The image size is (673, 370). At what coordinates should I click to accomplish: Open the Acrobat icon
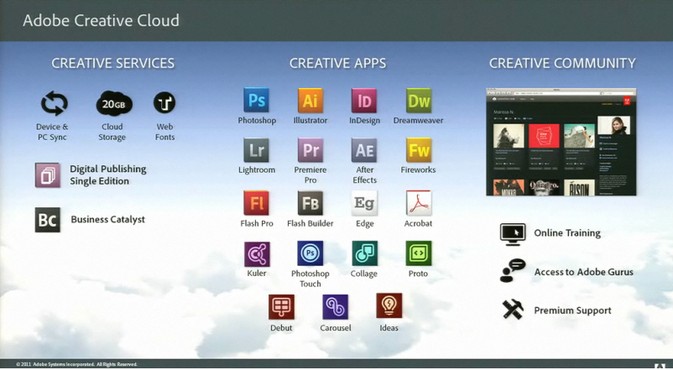(418, 203)
